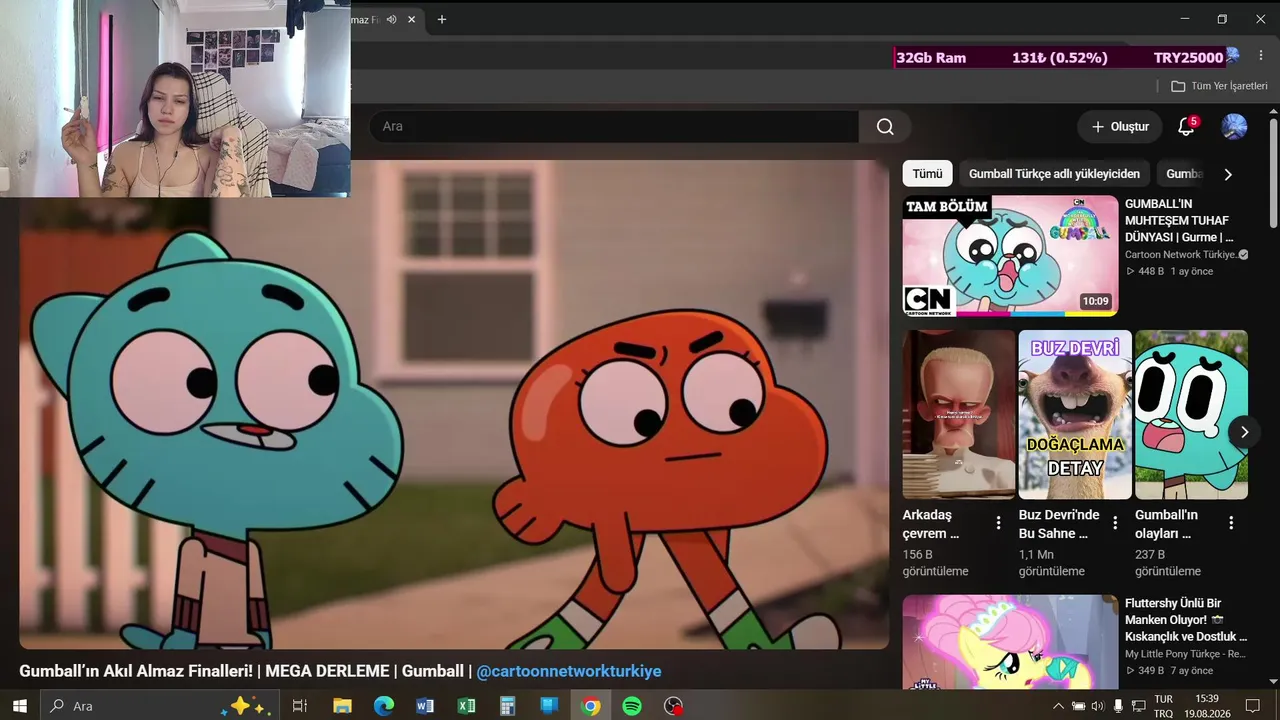This screenshot has width=1280, height=720.
Task: Switch the TUR TRQ keyboard layout
Action: point(1163,706)
